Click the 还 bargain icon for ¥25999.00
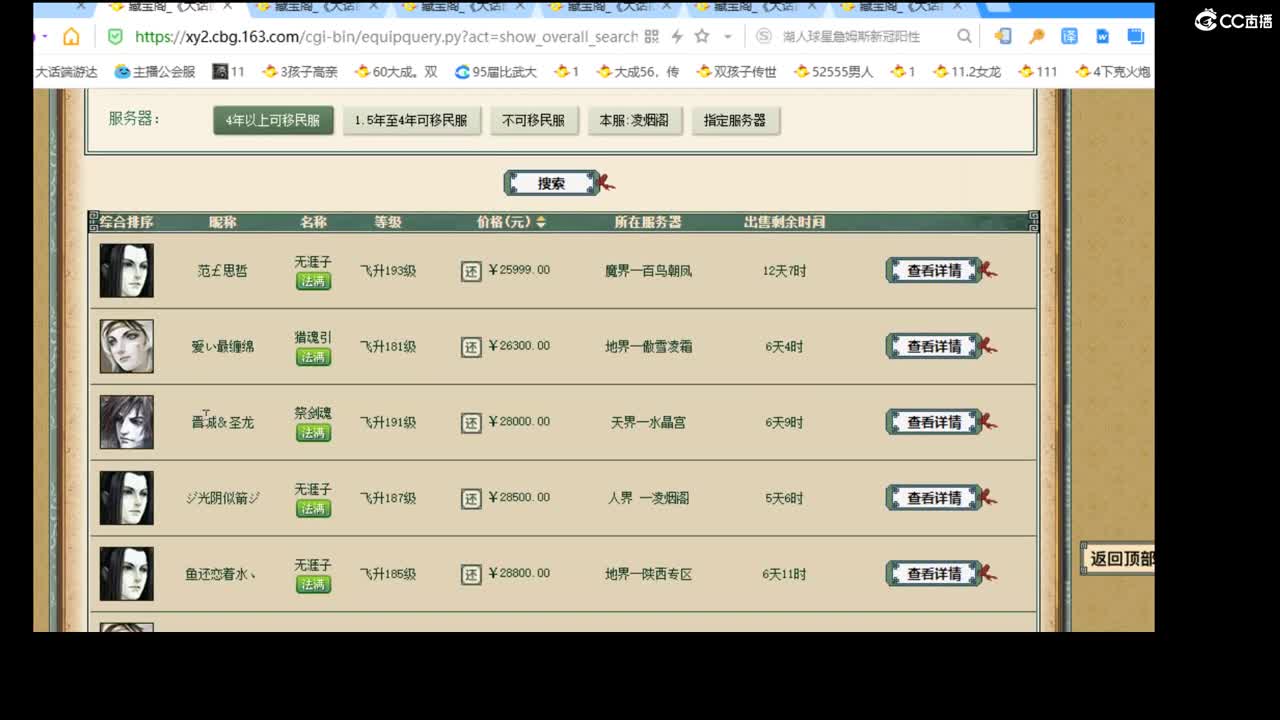Screen dimensions: 1280x720 pos(471,271)
